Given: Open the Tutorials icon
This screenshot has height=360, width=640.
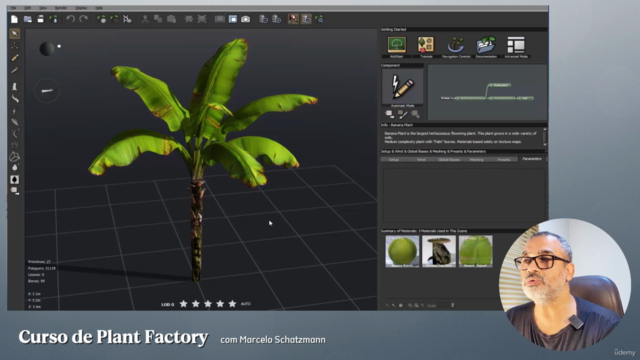Looking at the screenshot, I should pyautogui.click(x=426, y=45).
